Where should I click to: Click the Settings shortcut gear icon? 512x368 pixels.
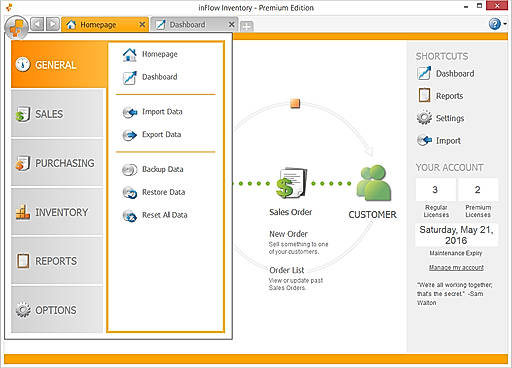[x=424, y=118]
